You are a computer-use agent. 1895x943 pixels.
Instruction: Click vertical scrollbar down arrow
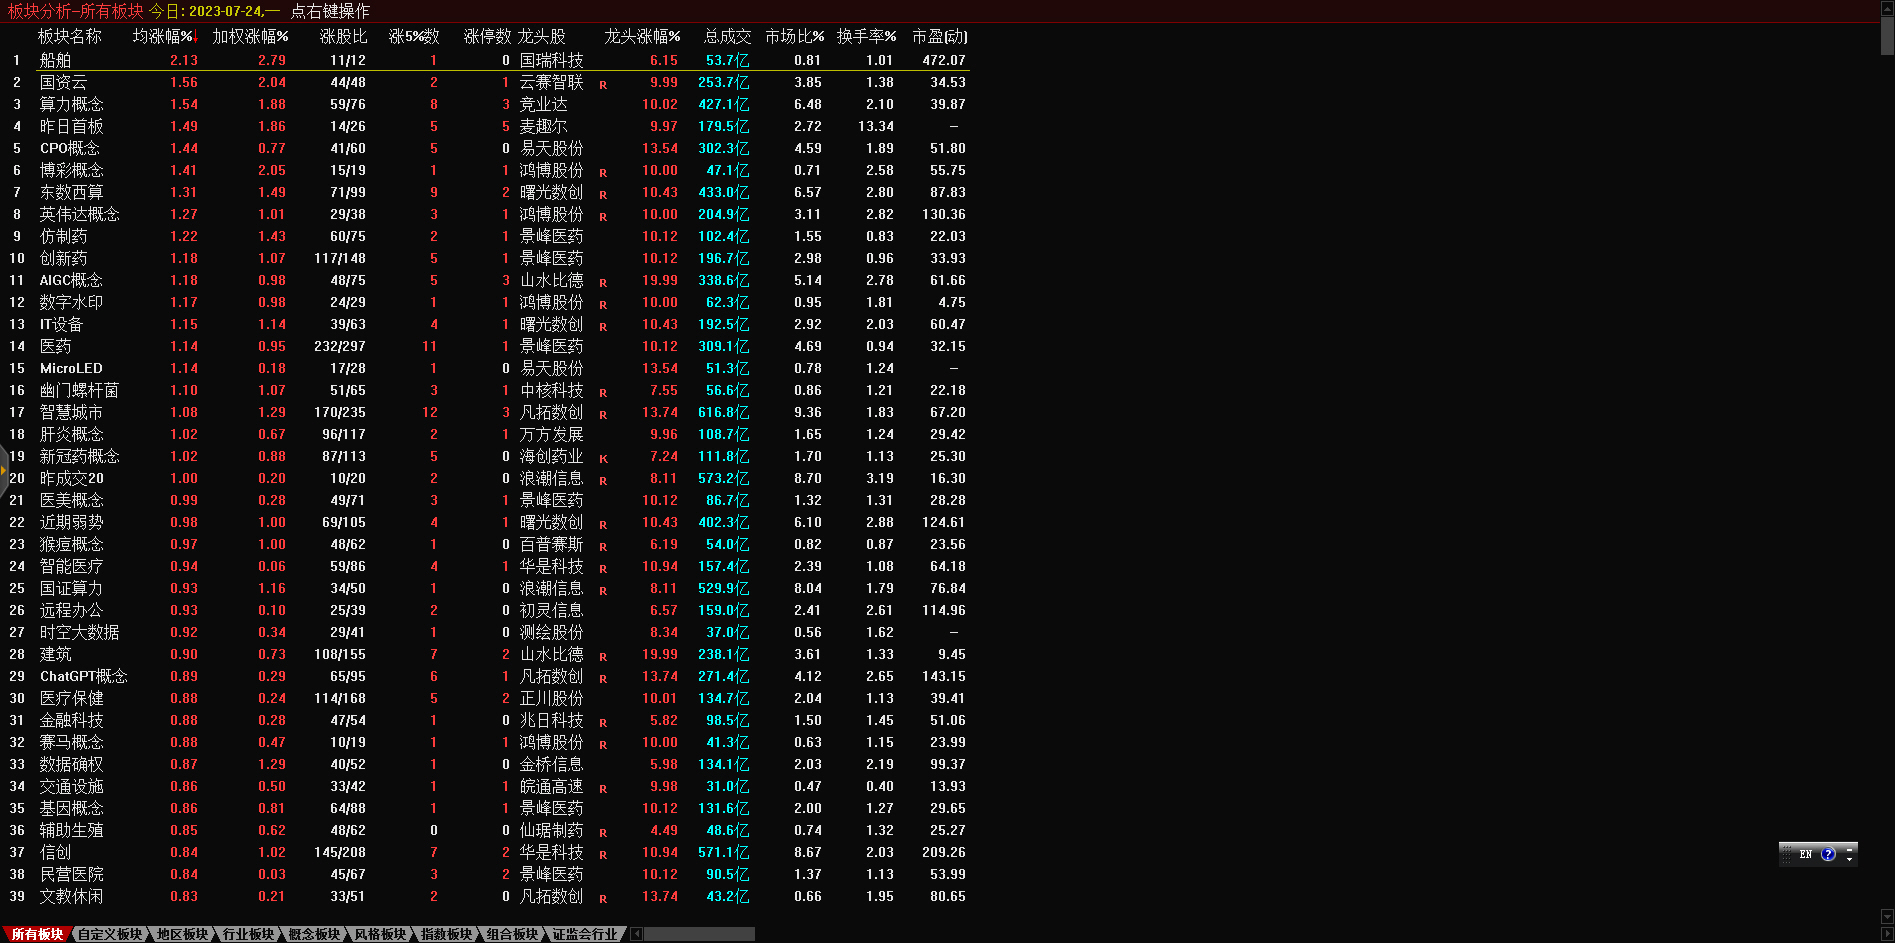pos(1887,916)
